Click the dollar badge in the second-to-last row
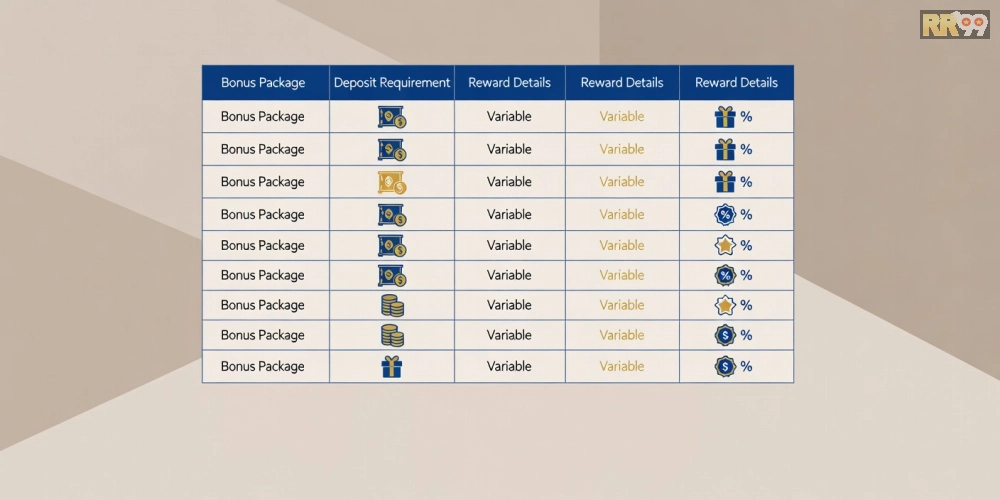 tap(725, 336)
